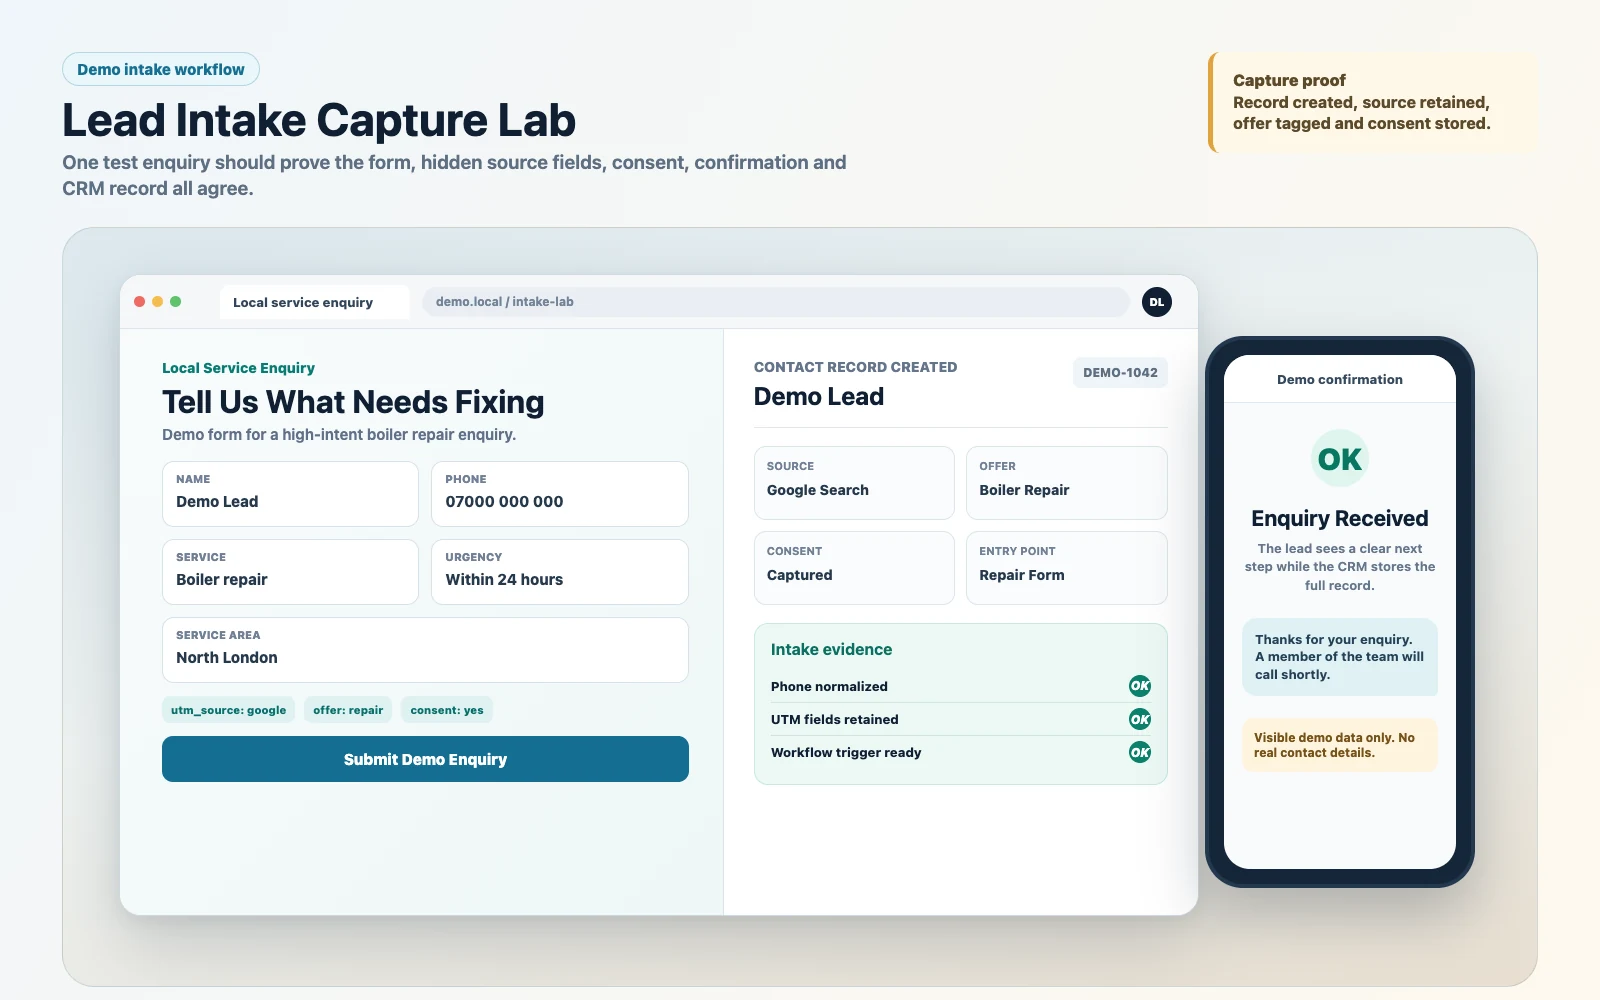The height and width of the screenshot is (1000, 1600).
Task: Click the Local Service Enquiry green label
Action: 238,368
